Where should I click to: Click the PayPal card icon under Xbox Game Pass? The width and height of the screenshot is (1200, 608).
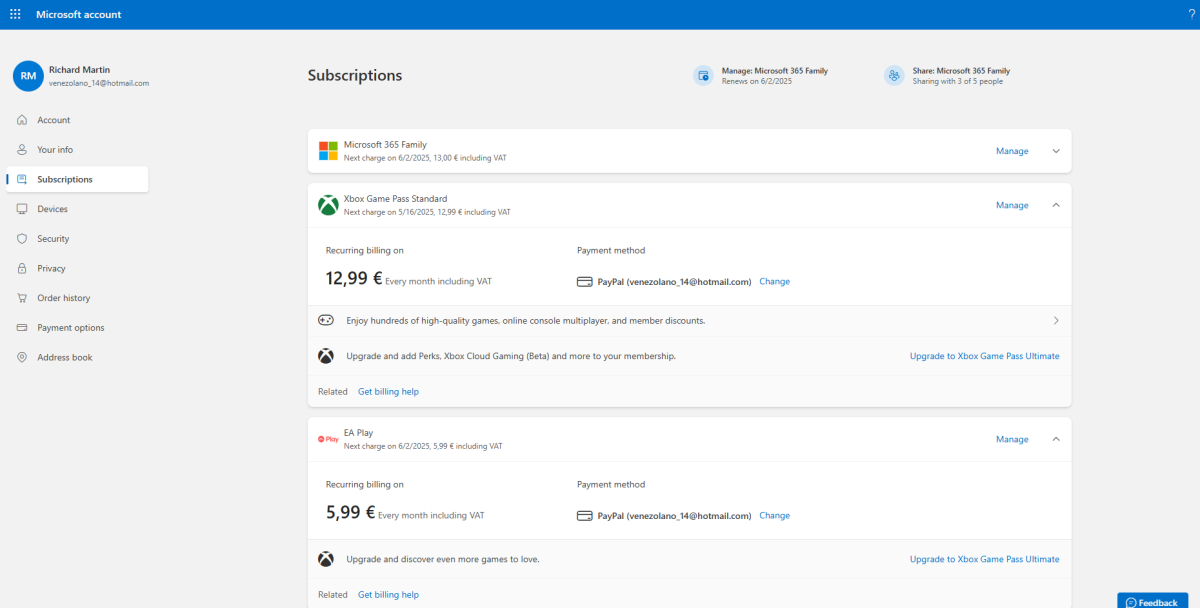tap(585, 282)
